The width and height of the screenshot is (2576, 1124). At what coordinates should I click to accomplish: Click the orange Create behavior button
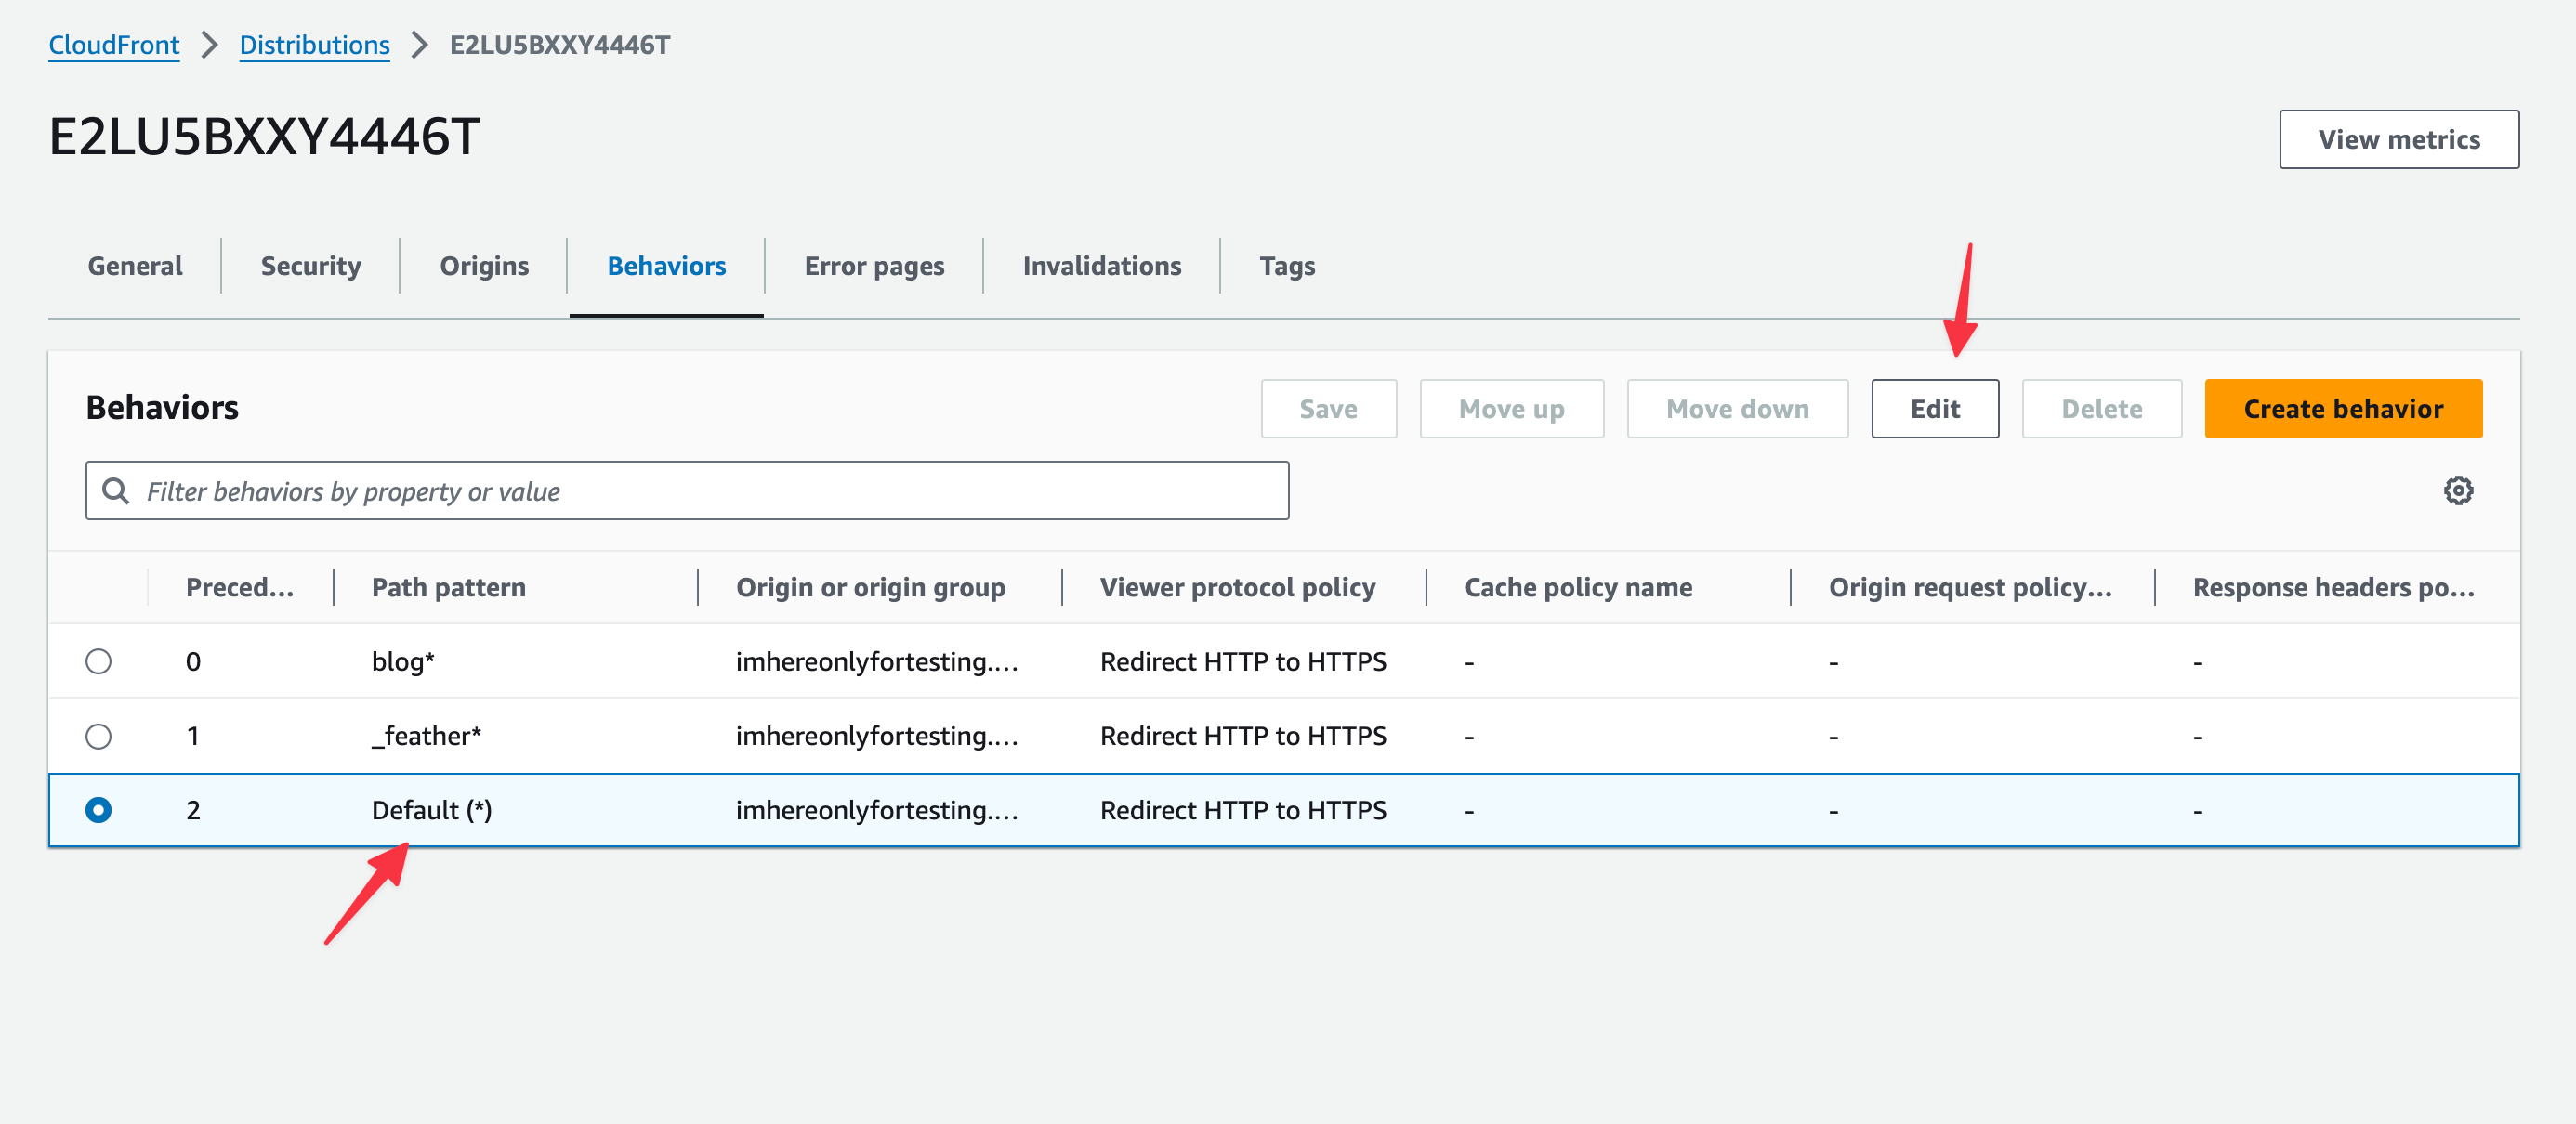pyautogui.click(x=2342, y=409)
